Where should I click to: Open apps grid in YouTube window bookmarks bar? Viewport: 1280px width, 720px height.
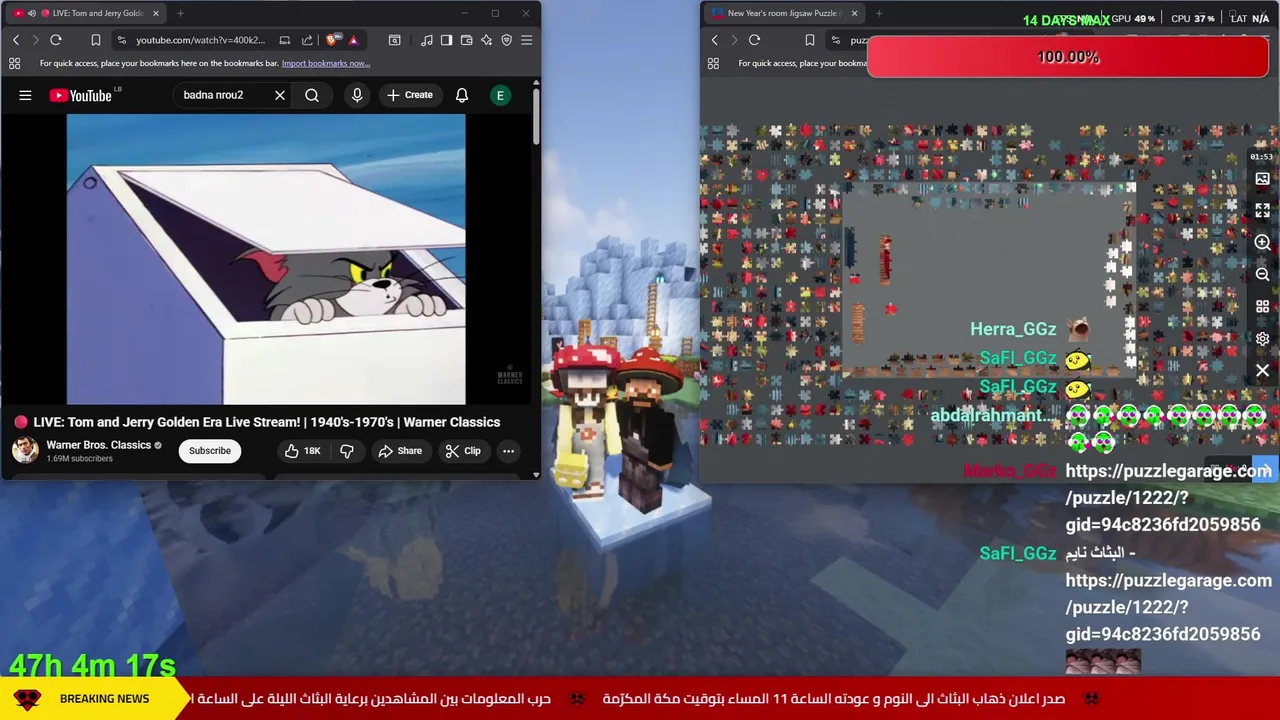(14, 63)
